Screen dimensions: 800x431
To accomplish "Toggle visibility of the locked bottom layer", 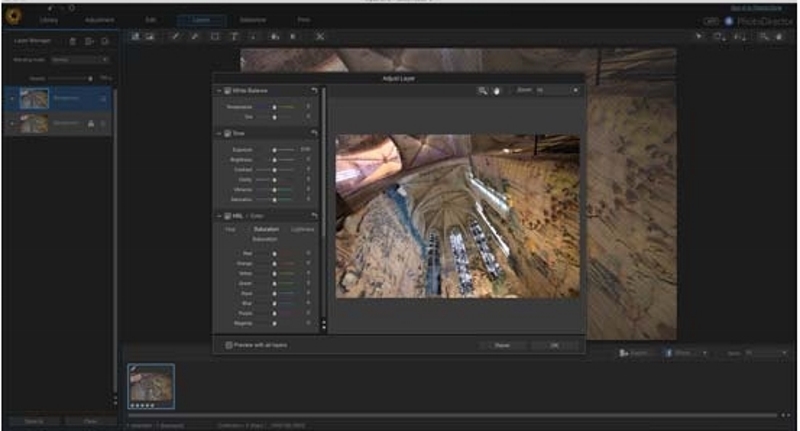I will 12,123.
